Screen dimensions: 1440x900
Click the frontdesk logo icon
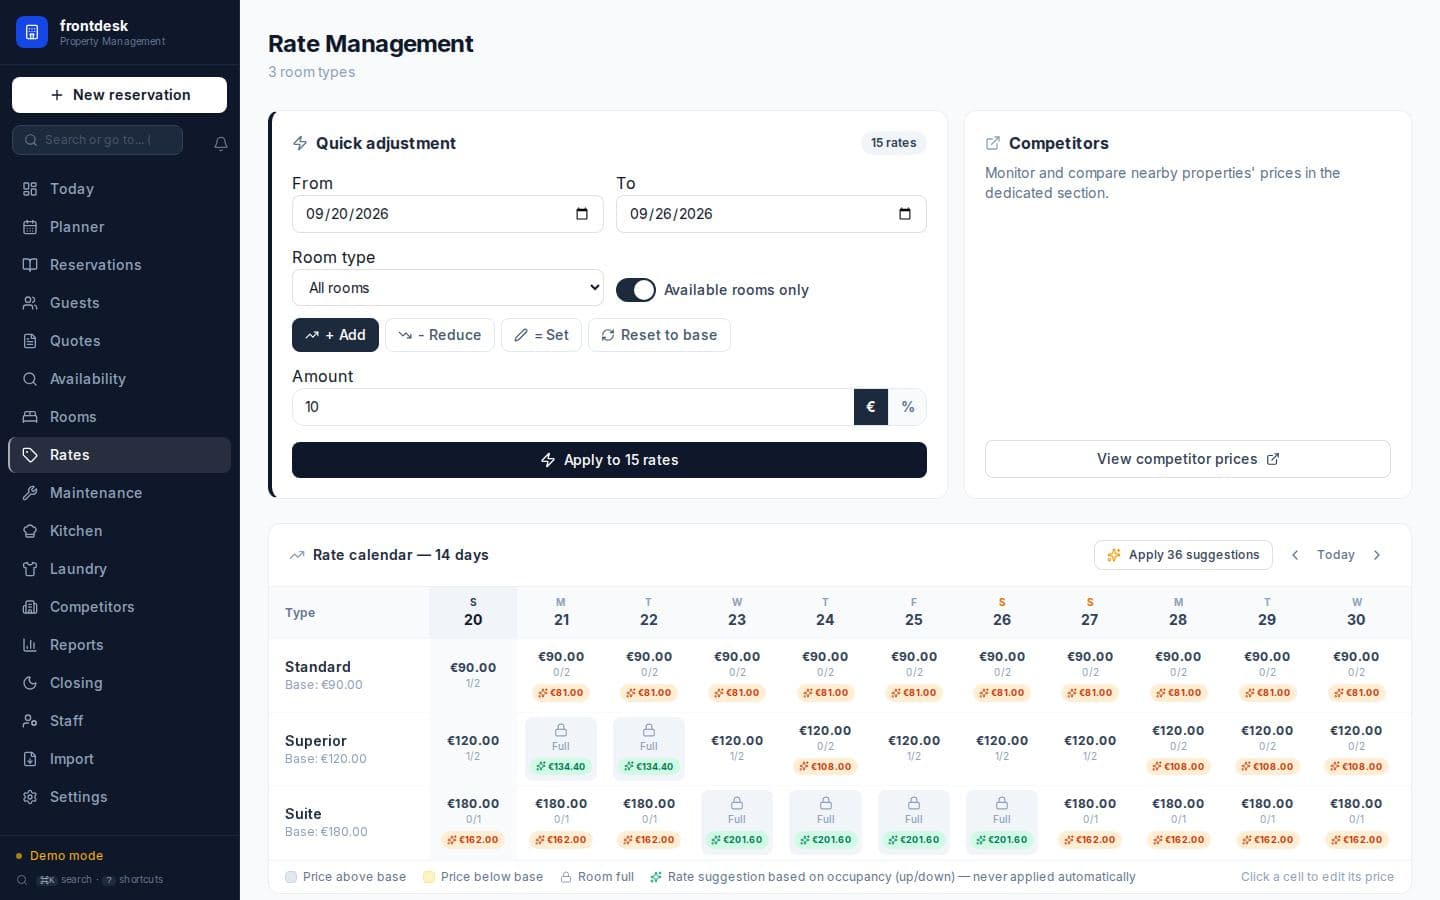coord(32,32)
